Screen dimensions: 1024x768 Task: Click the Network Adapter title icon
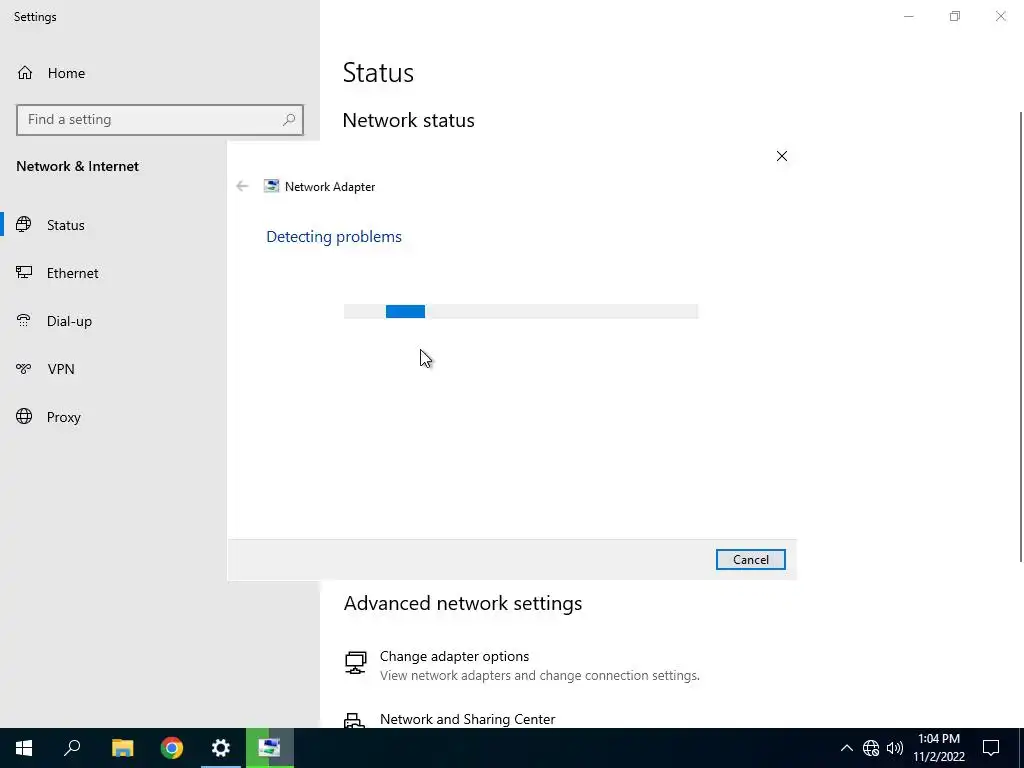pyautogui.click(x=271, y=186)
